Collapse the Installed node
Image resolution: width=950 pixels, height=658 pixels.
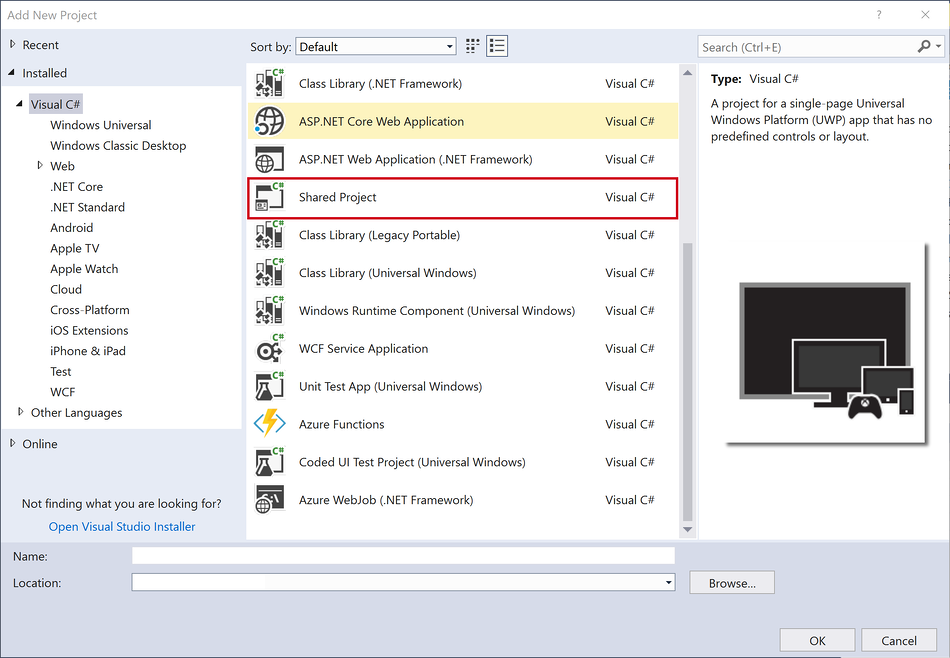click(x=12, y=73)
